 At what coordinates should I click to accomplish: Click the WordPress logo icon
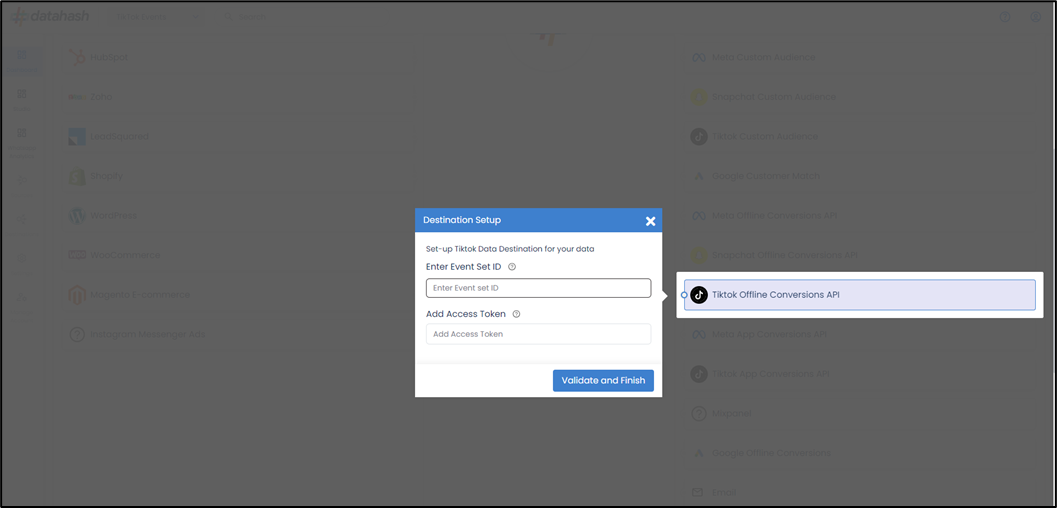tap(77, 216)
